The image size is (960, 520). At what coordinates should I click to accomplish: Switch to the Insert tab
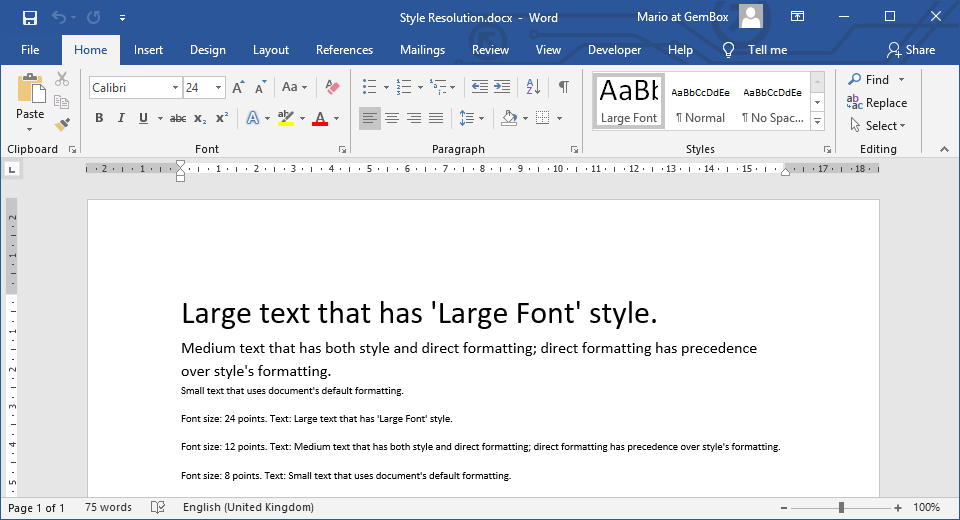pos(148,50)
